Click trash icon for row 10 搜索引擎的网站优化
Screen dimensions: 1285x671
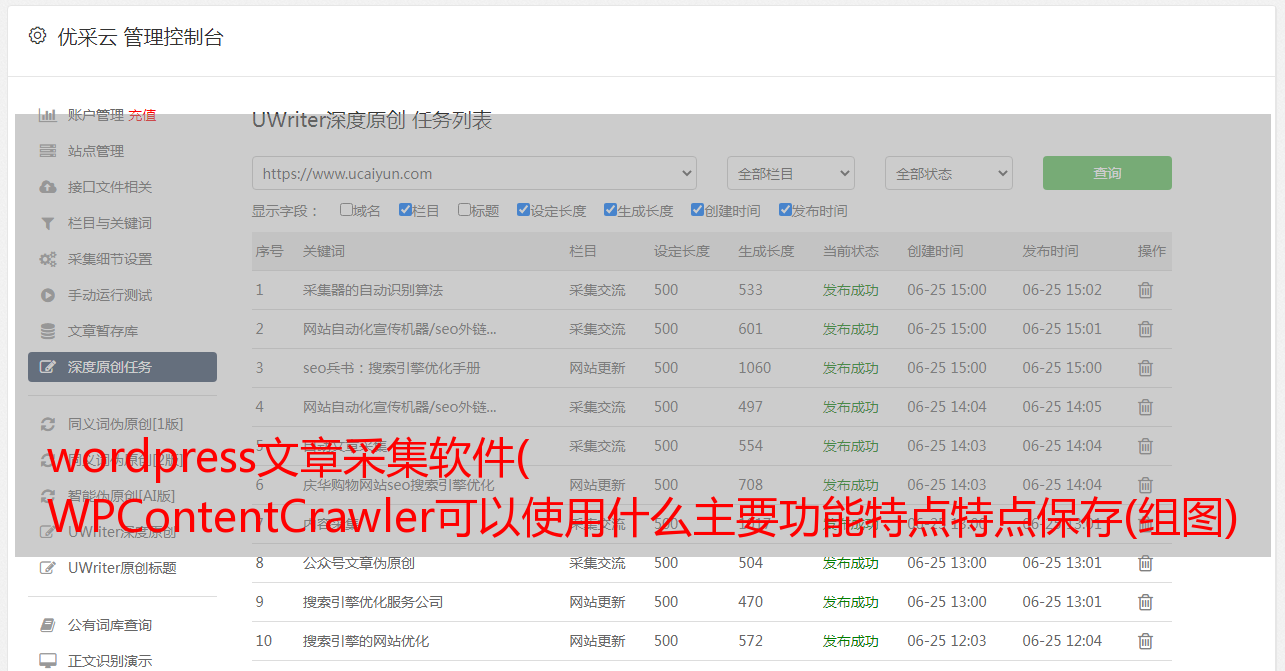[1145, 641]
